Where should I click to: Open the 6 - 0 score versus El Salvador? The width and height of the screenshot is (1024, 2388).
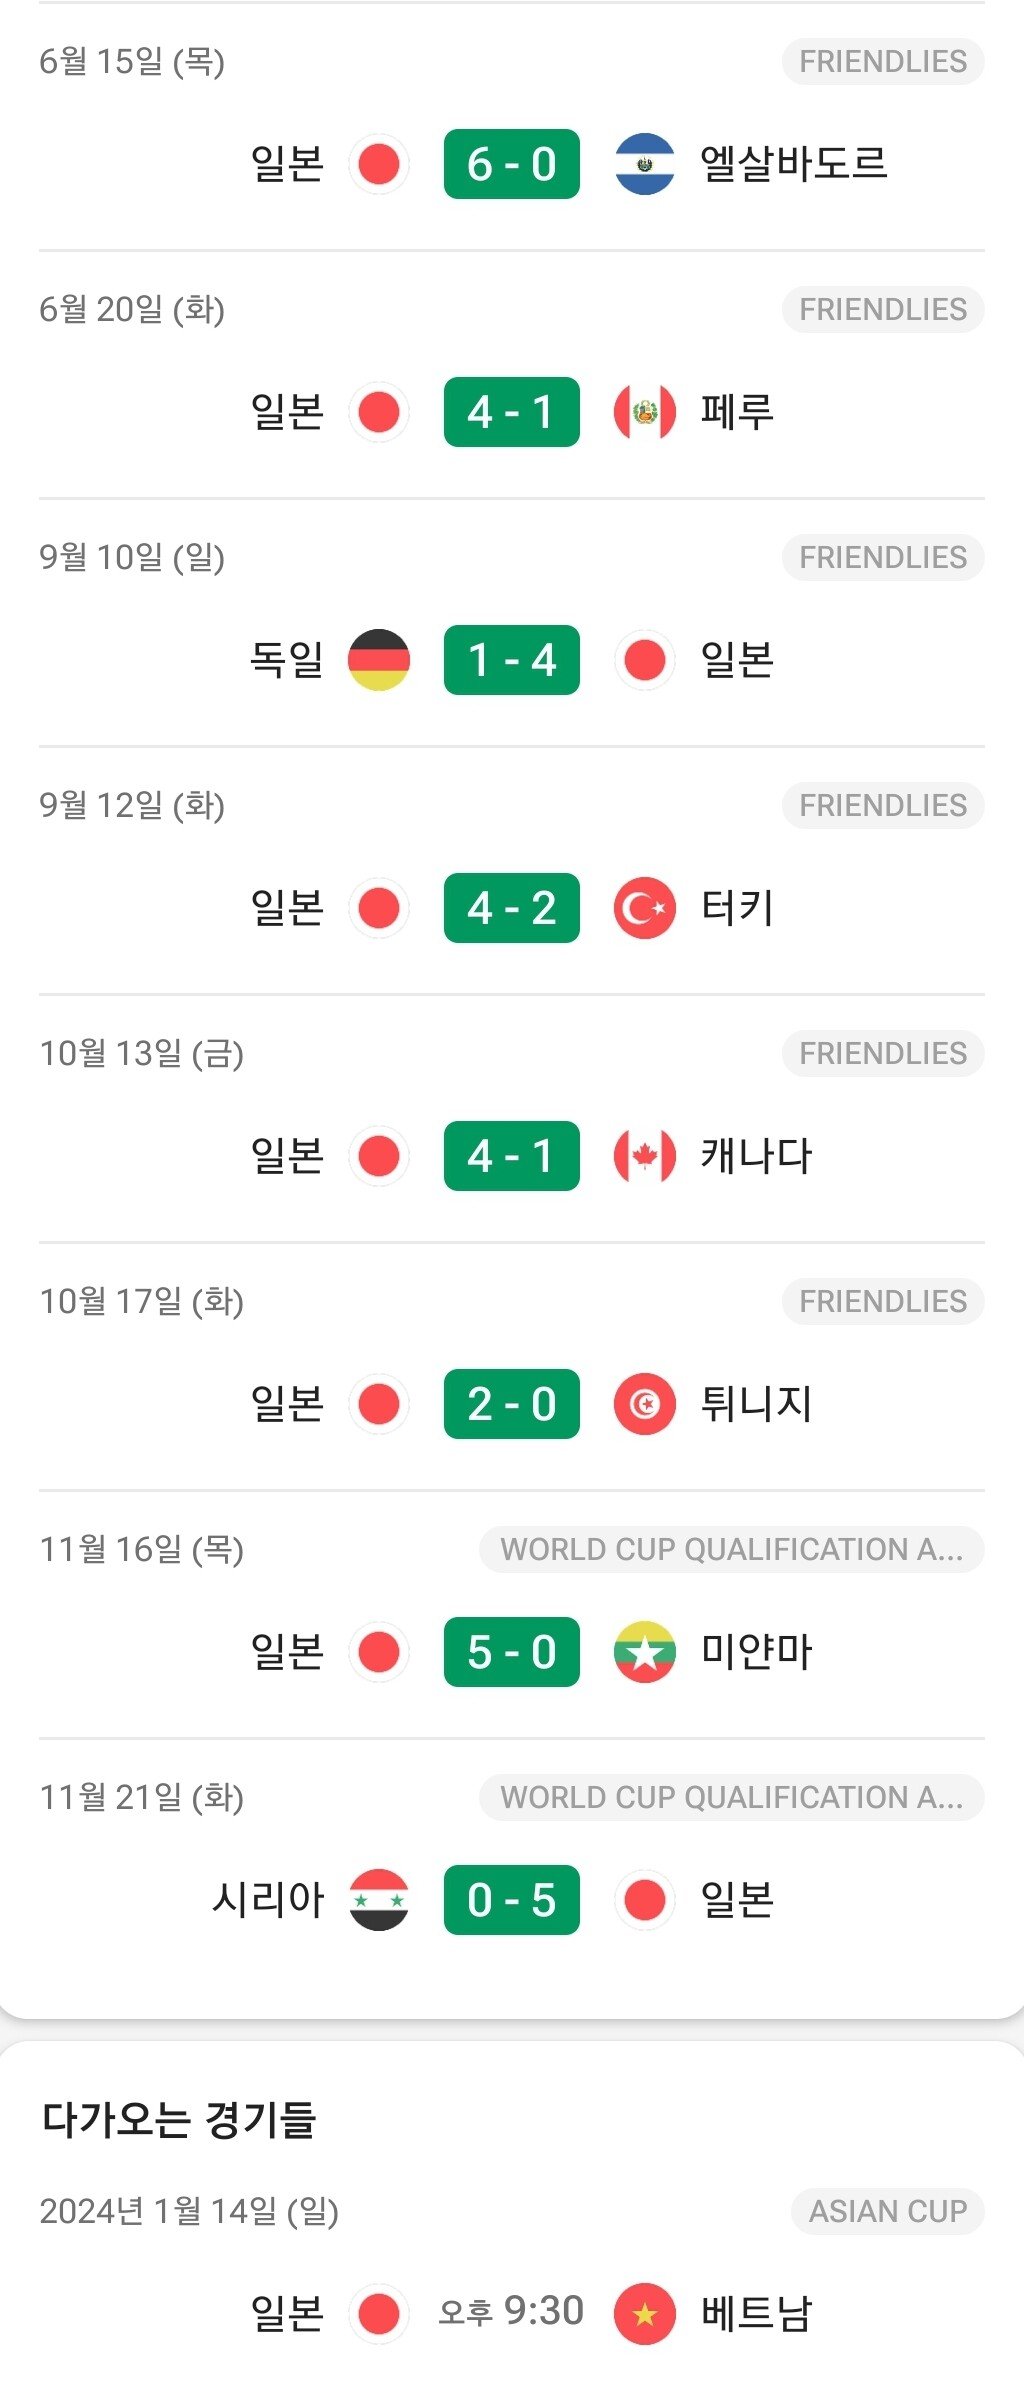click(512, 164)
